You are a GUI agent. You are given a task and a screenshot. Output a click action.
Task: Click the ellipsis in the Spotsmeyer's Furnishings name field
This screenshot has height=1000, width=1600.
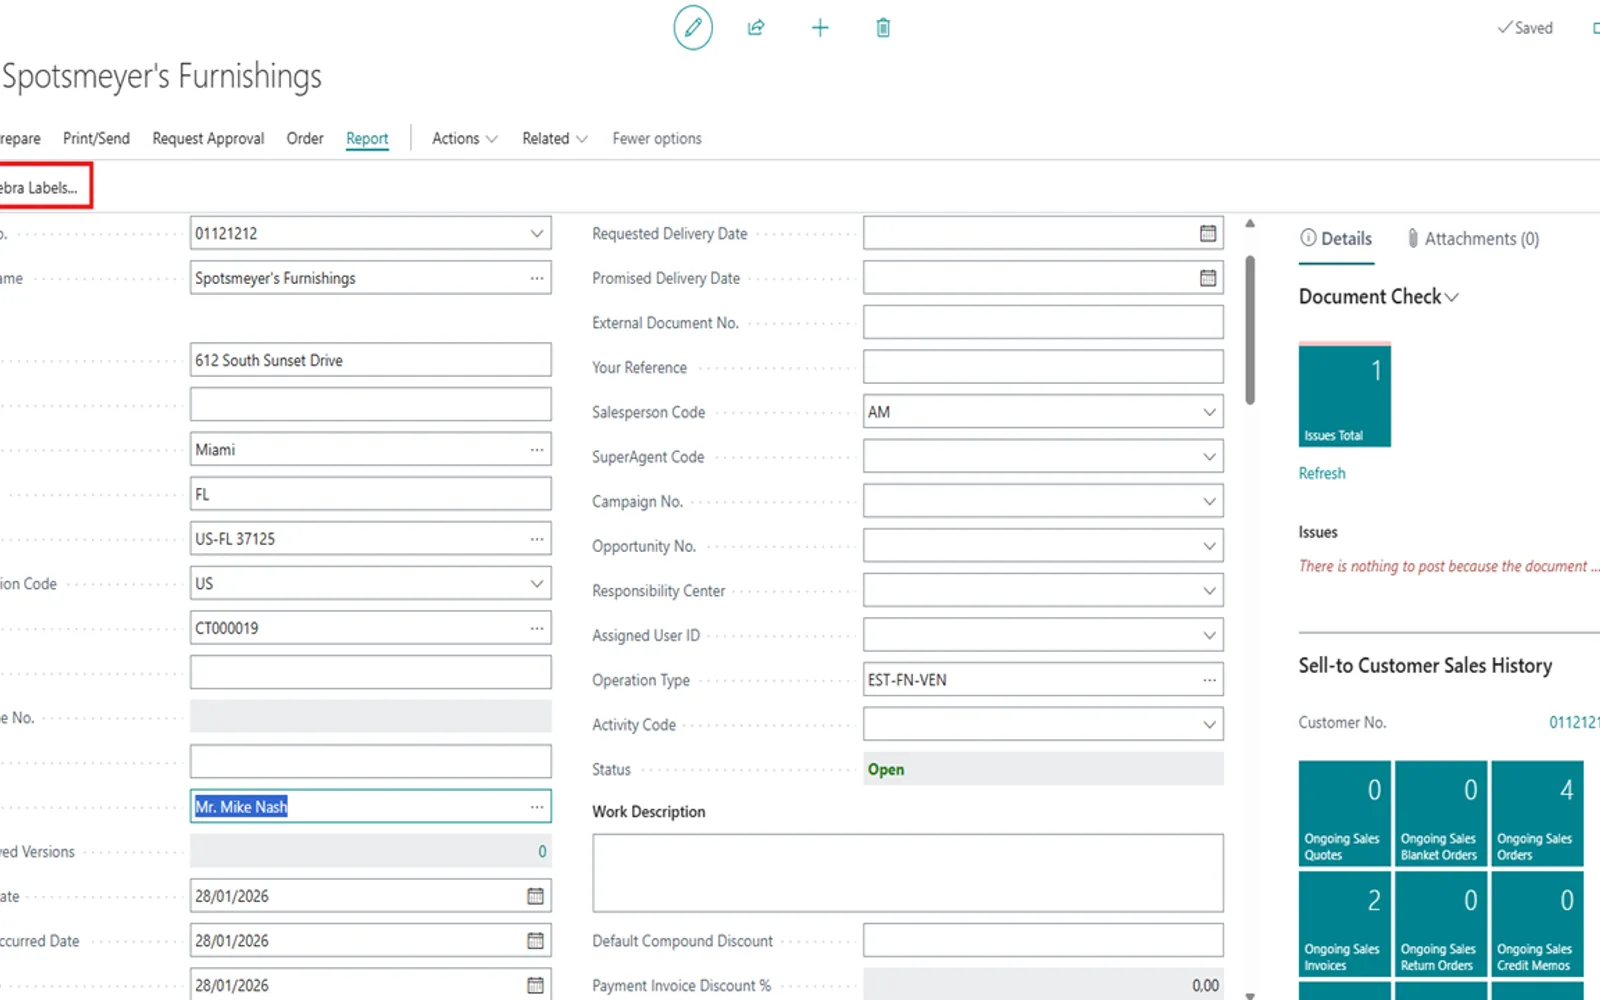point(537,278)
